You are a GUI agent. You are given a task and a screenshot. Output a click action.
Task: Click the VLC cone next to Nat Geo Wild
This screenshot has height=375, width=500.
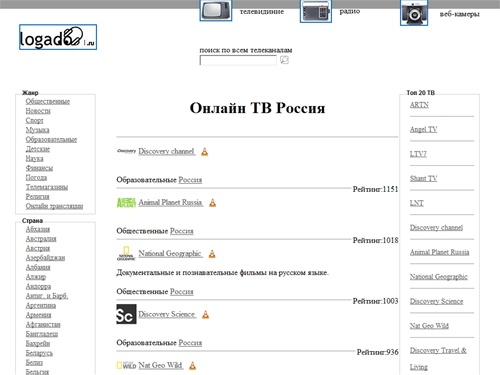192,366
